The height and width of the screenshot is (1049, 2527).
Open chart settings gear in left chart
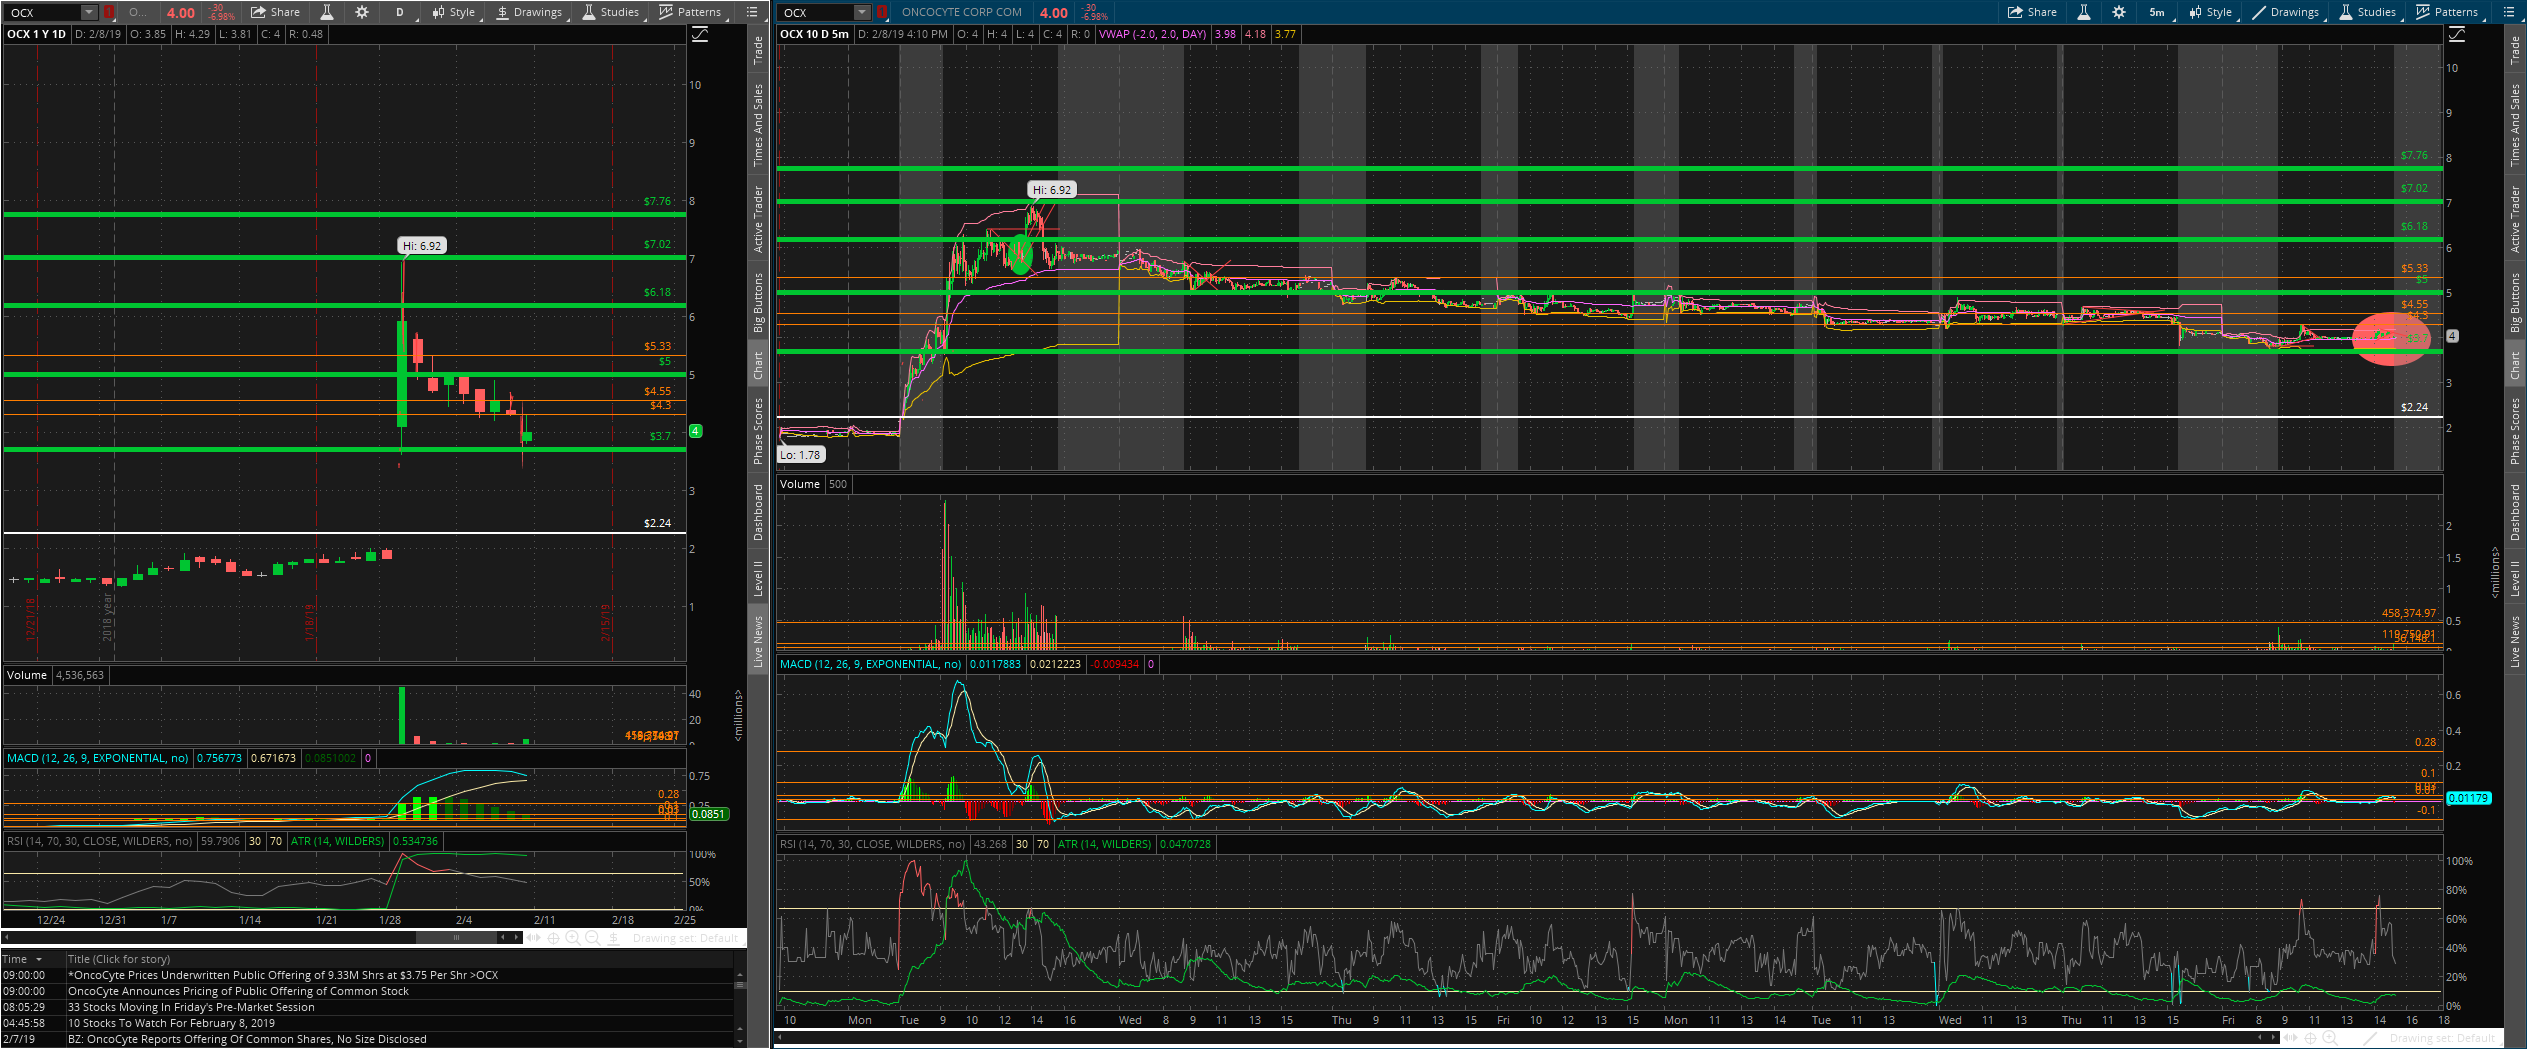362,12
